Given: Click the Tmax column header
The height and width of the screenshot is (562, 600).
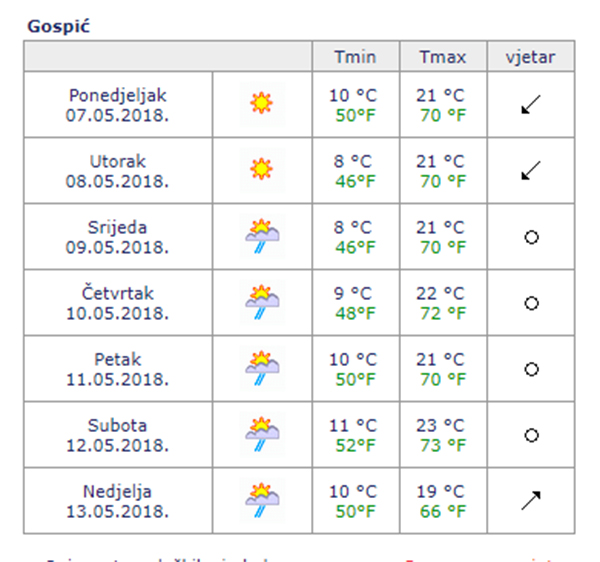Looking at the screenshot, I should (x=443, y=57).
